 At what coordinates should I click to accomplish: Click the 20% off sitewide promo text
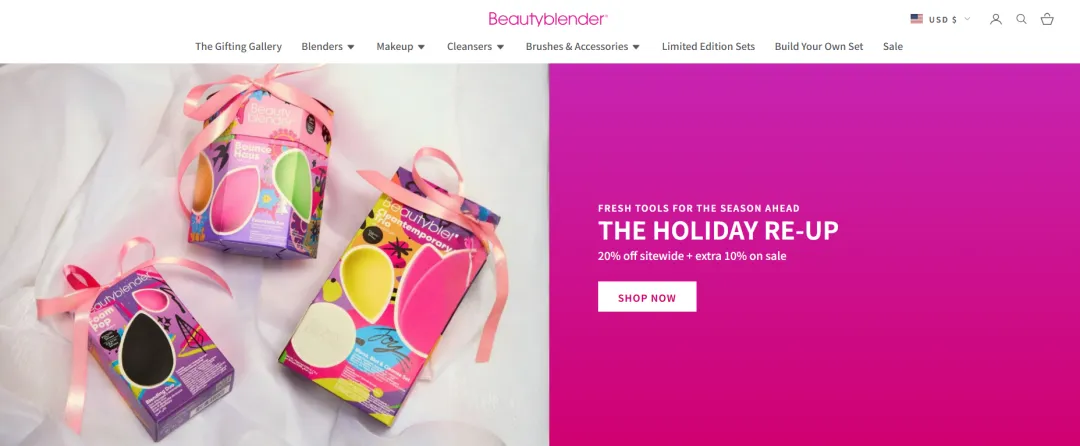click(x=692, y=256)
